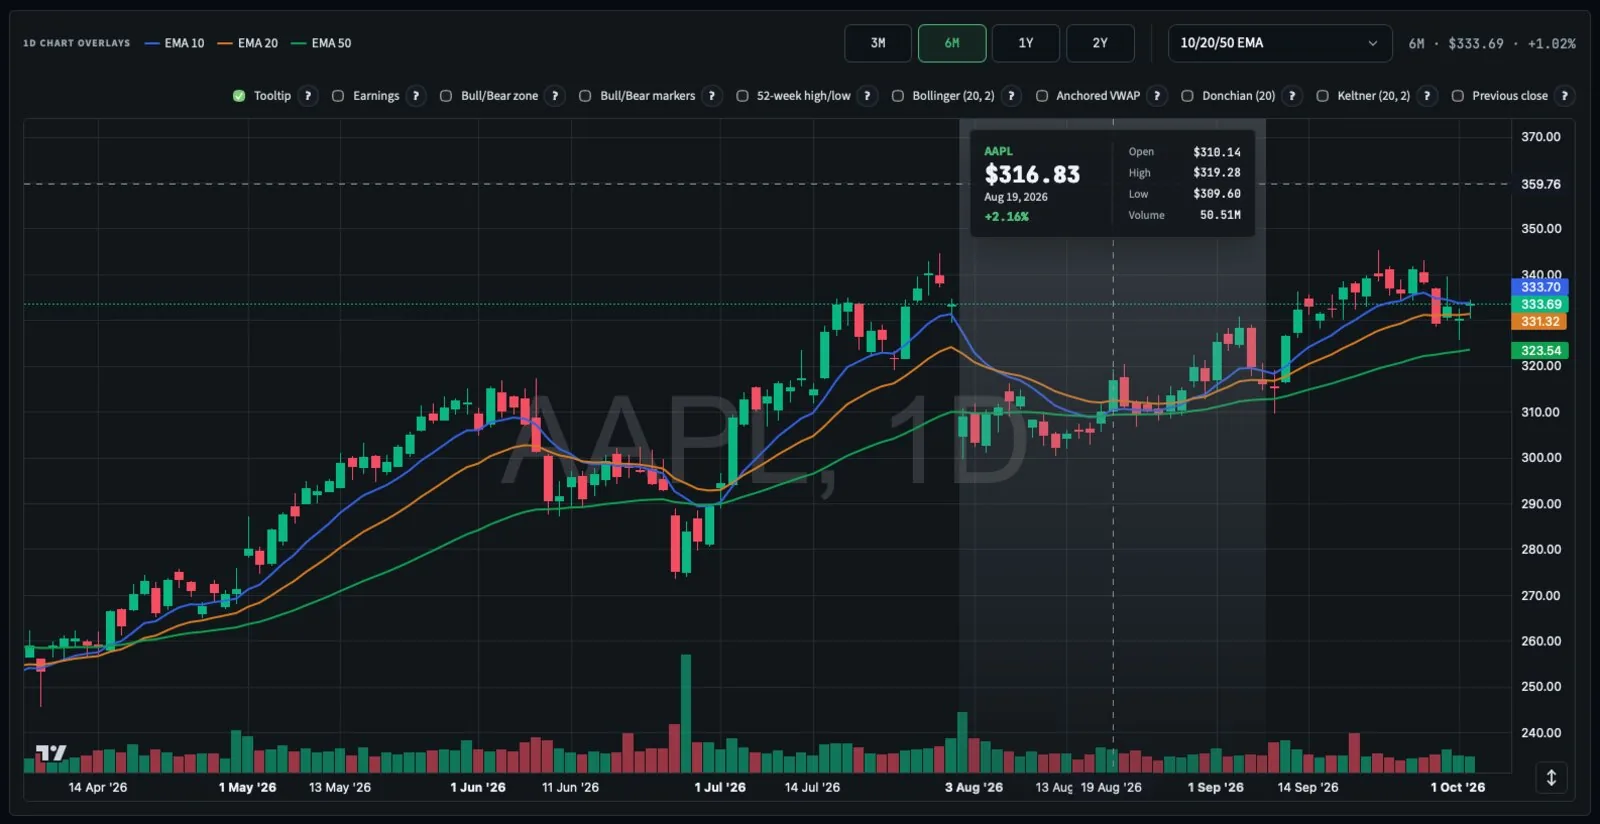This screenshot has height=824, width=1600.
Task: Open help icon next to Earnings
Action: click(416, 96)
